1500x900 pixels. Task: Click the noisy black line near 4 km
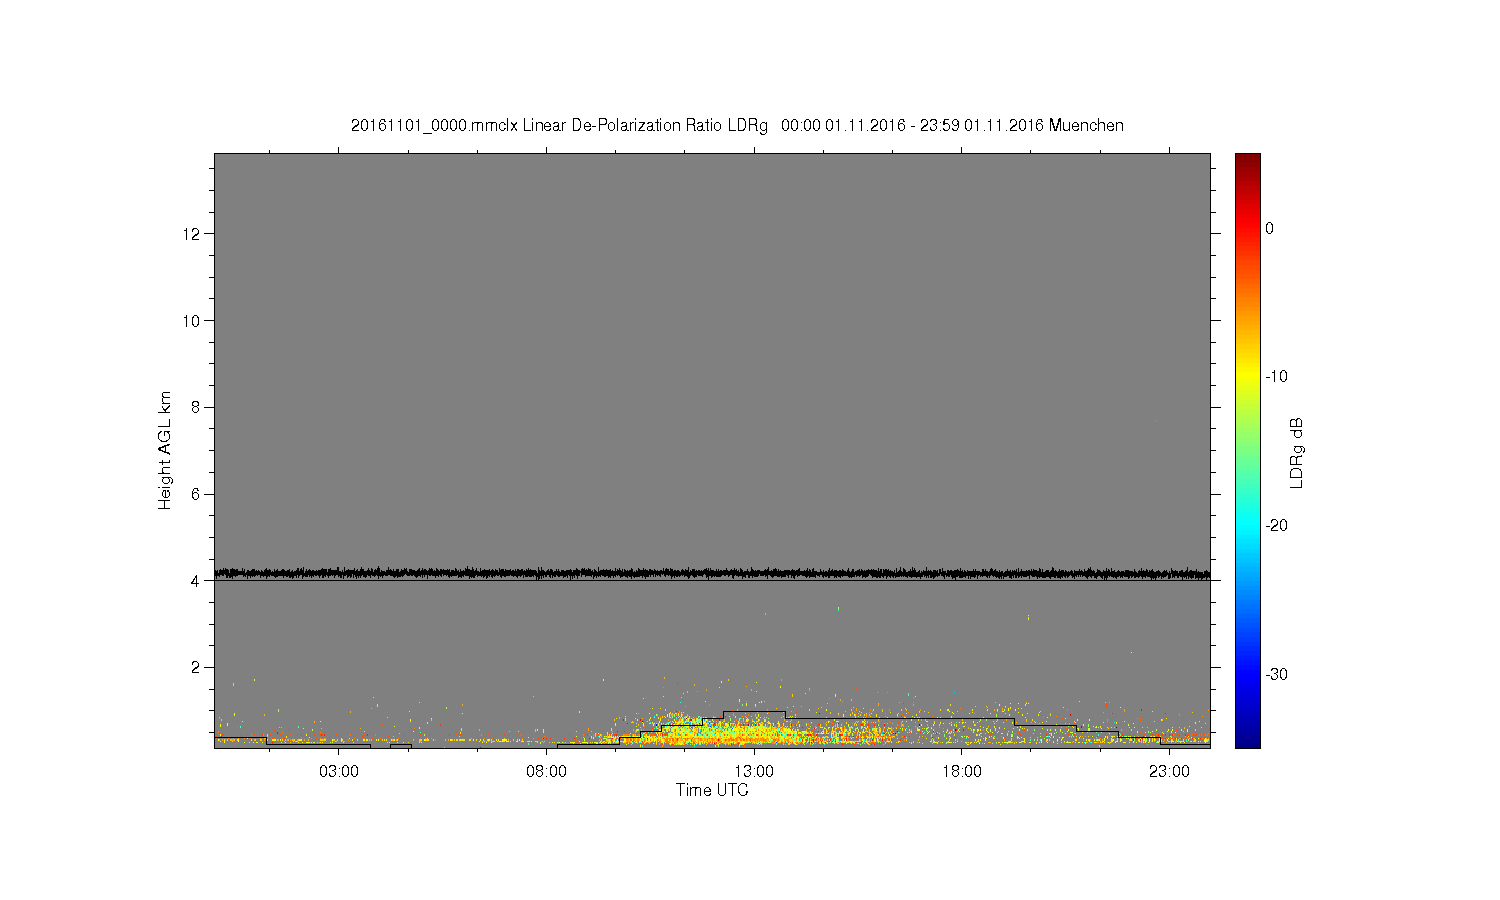click(x=712, y=573)
